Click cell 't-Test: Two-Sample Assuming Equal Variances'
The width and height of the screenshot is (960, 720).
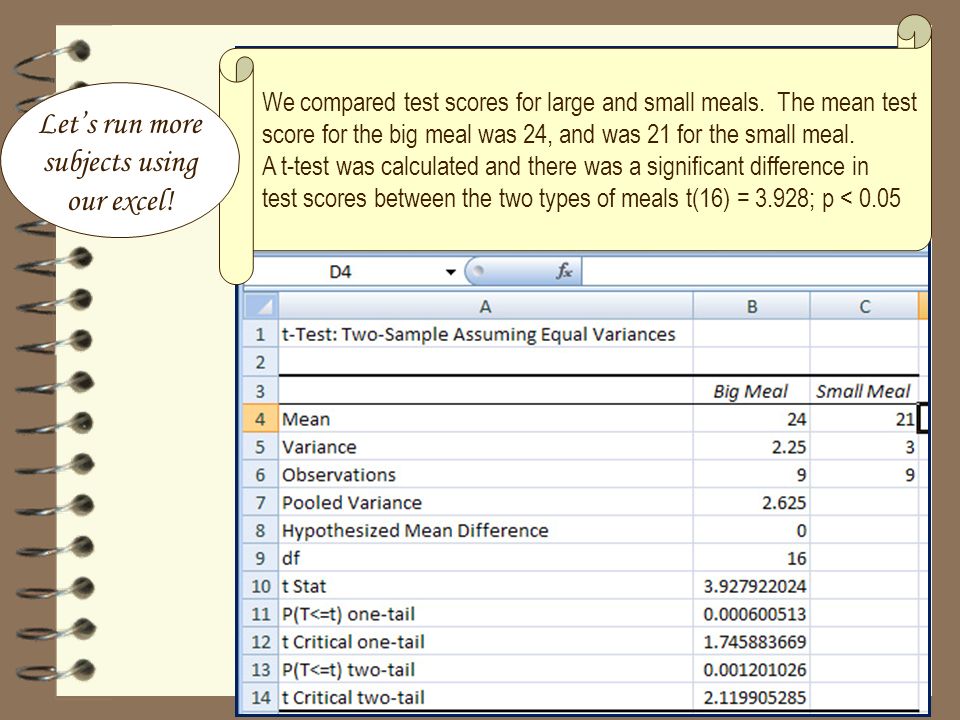point(486,334)
